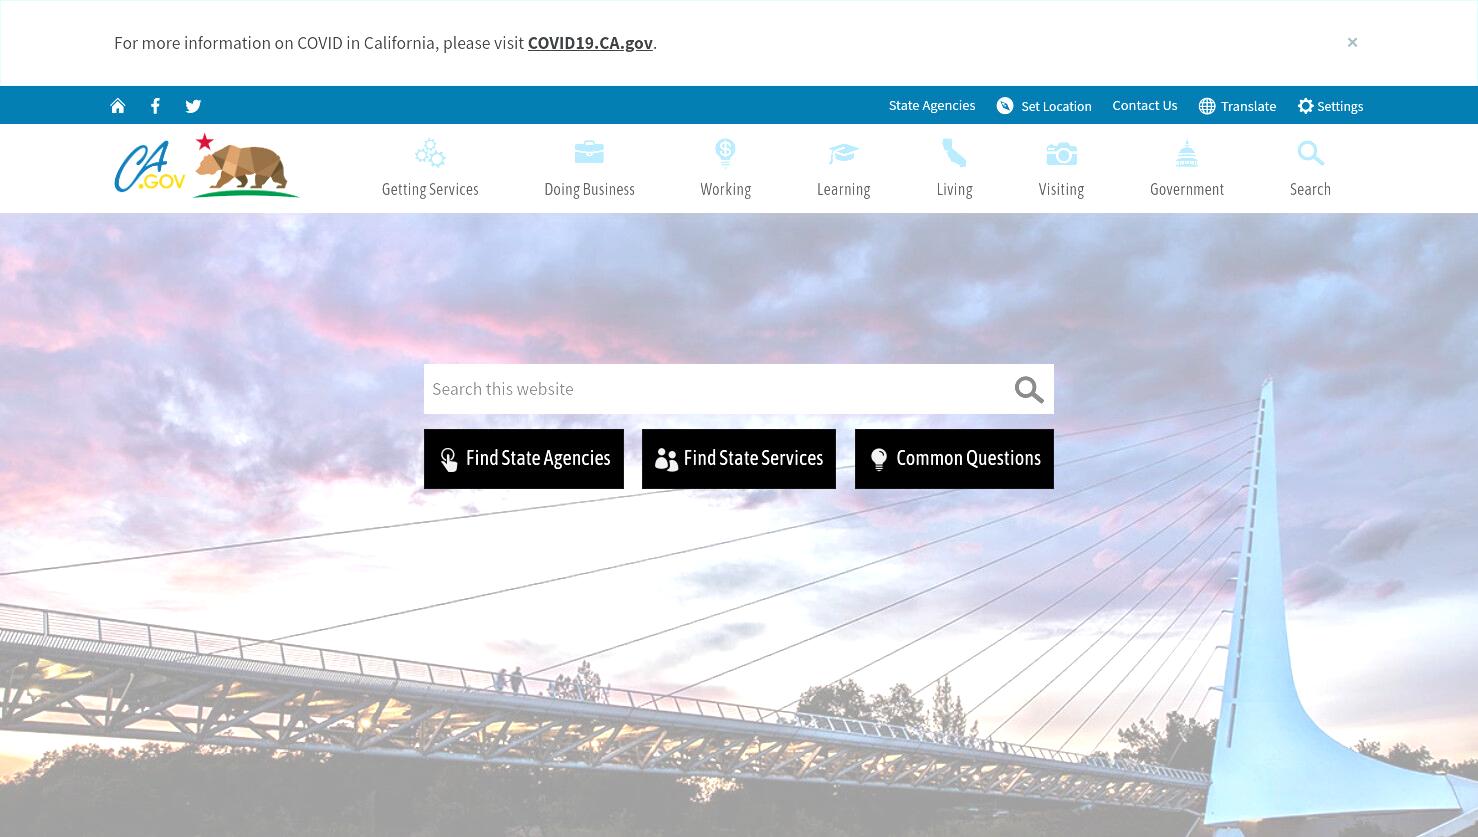Open the Visiting menu label

click(1061, 189)
